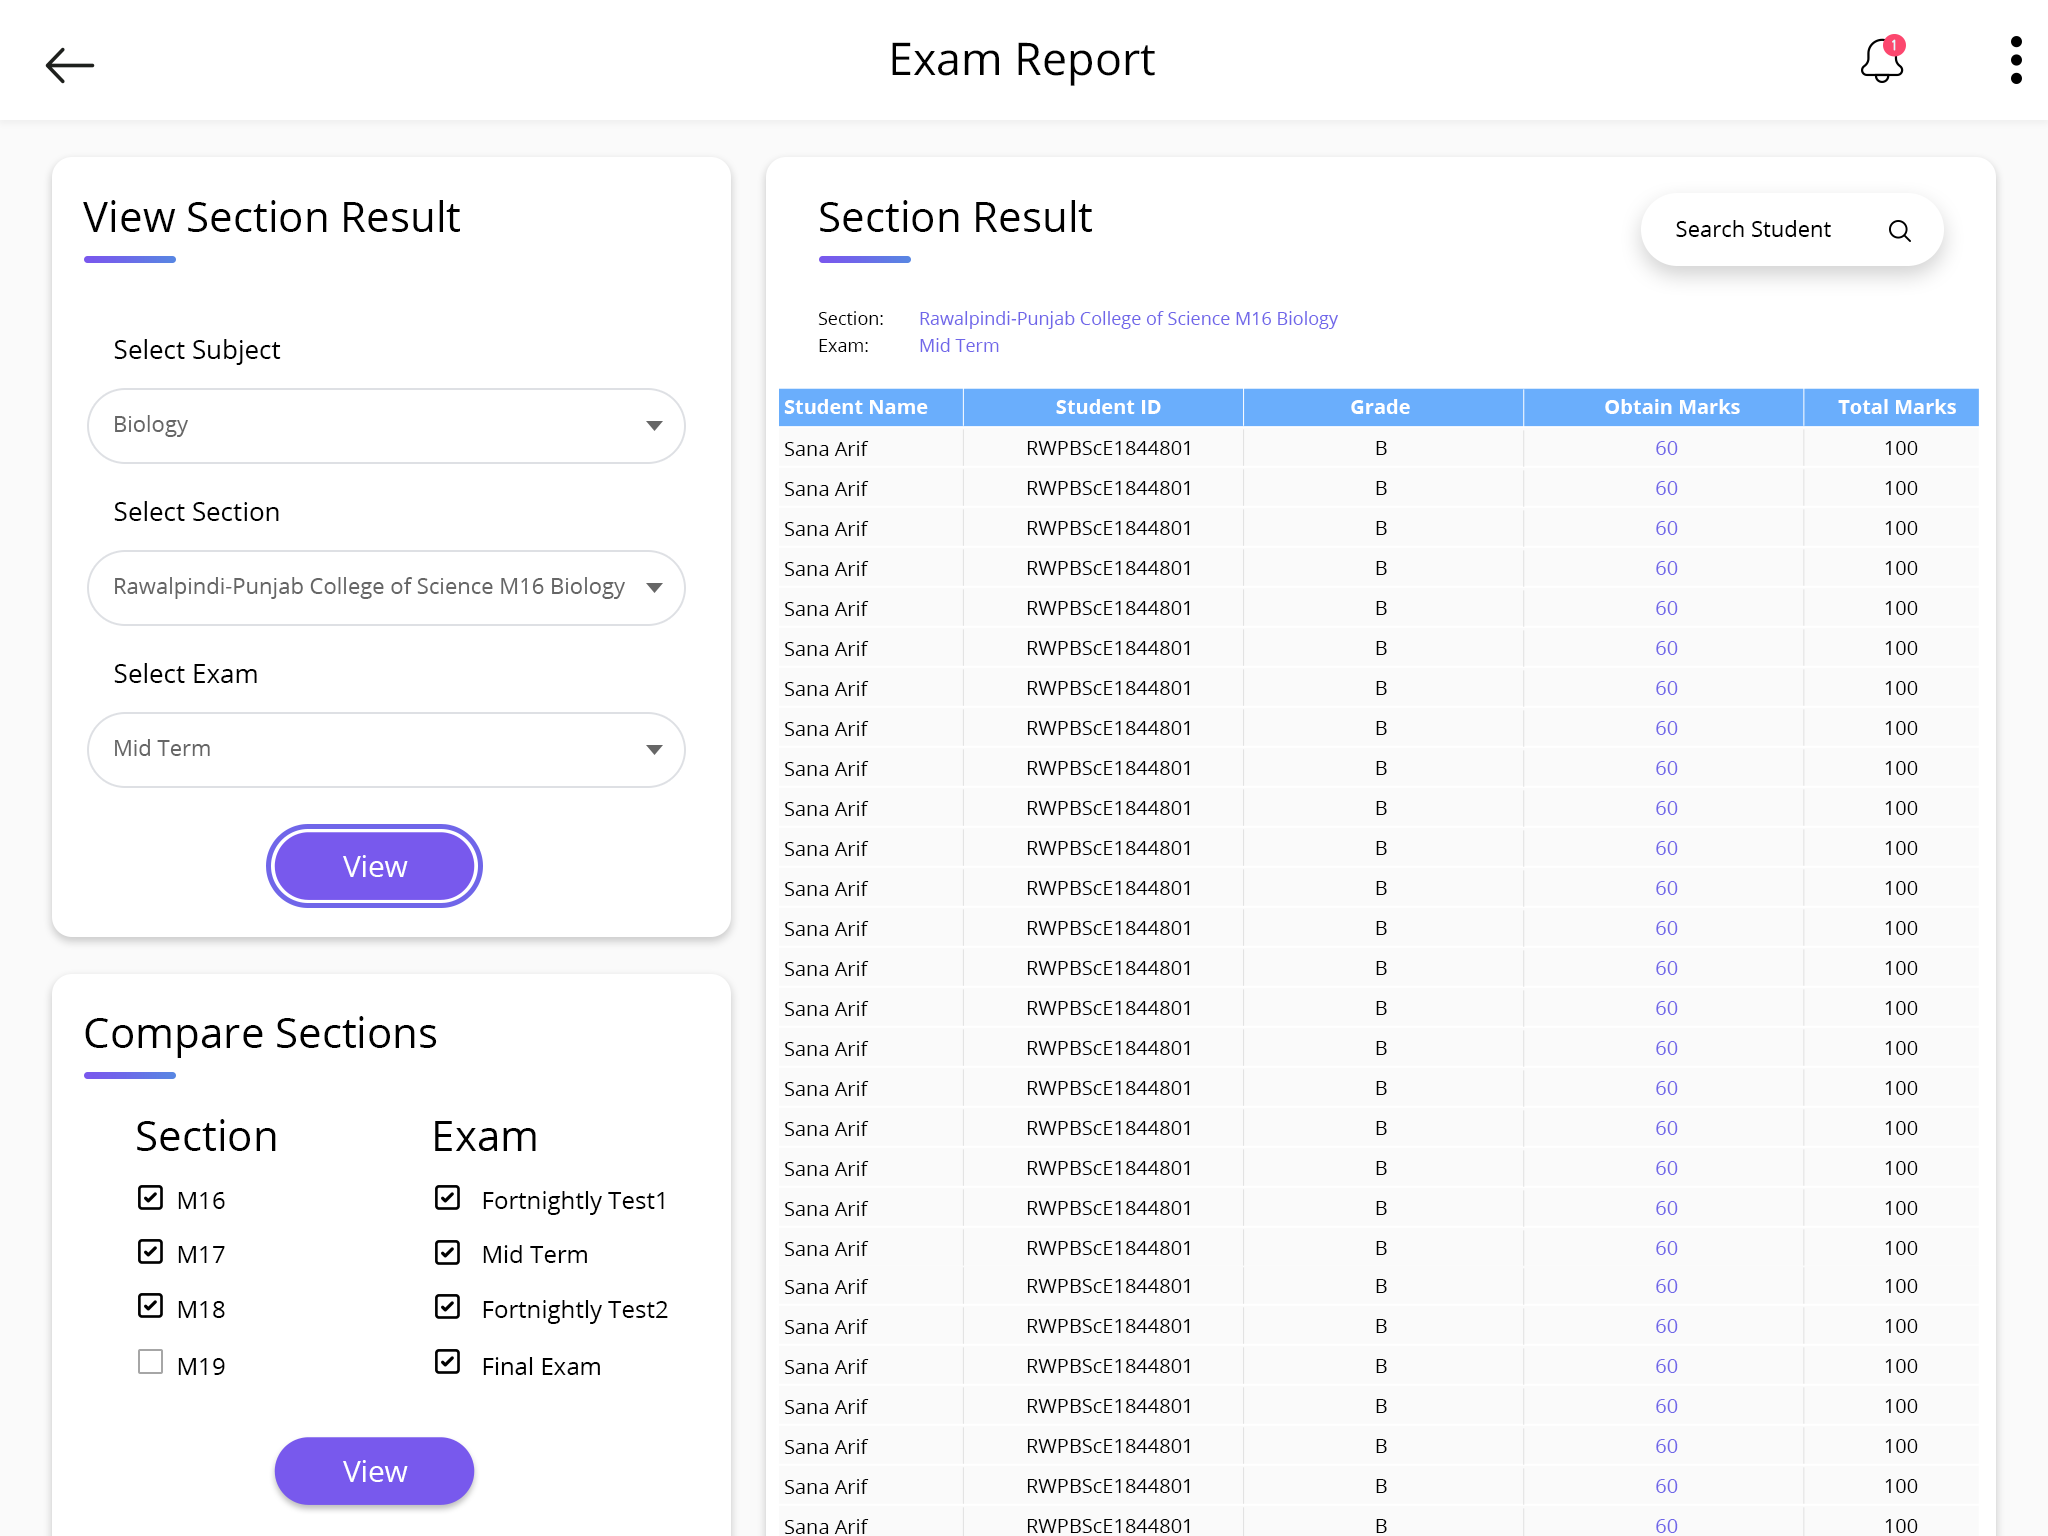Open the Select Section dropdown

(386, 588)
